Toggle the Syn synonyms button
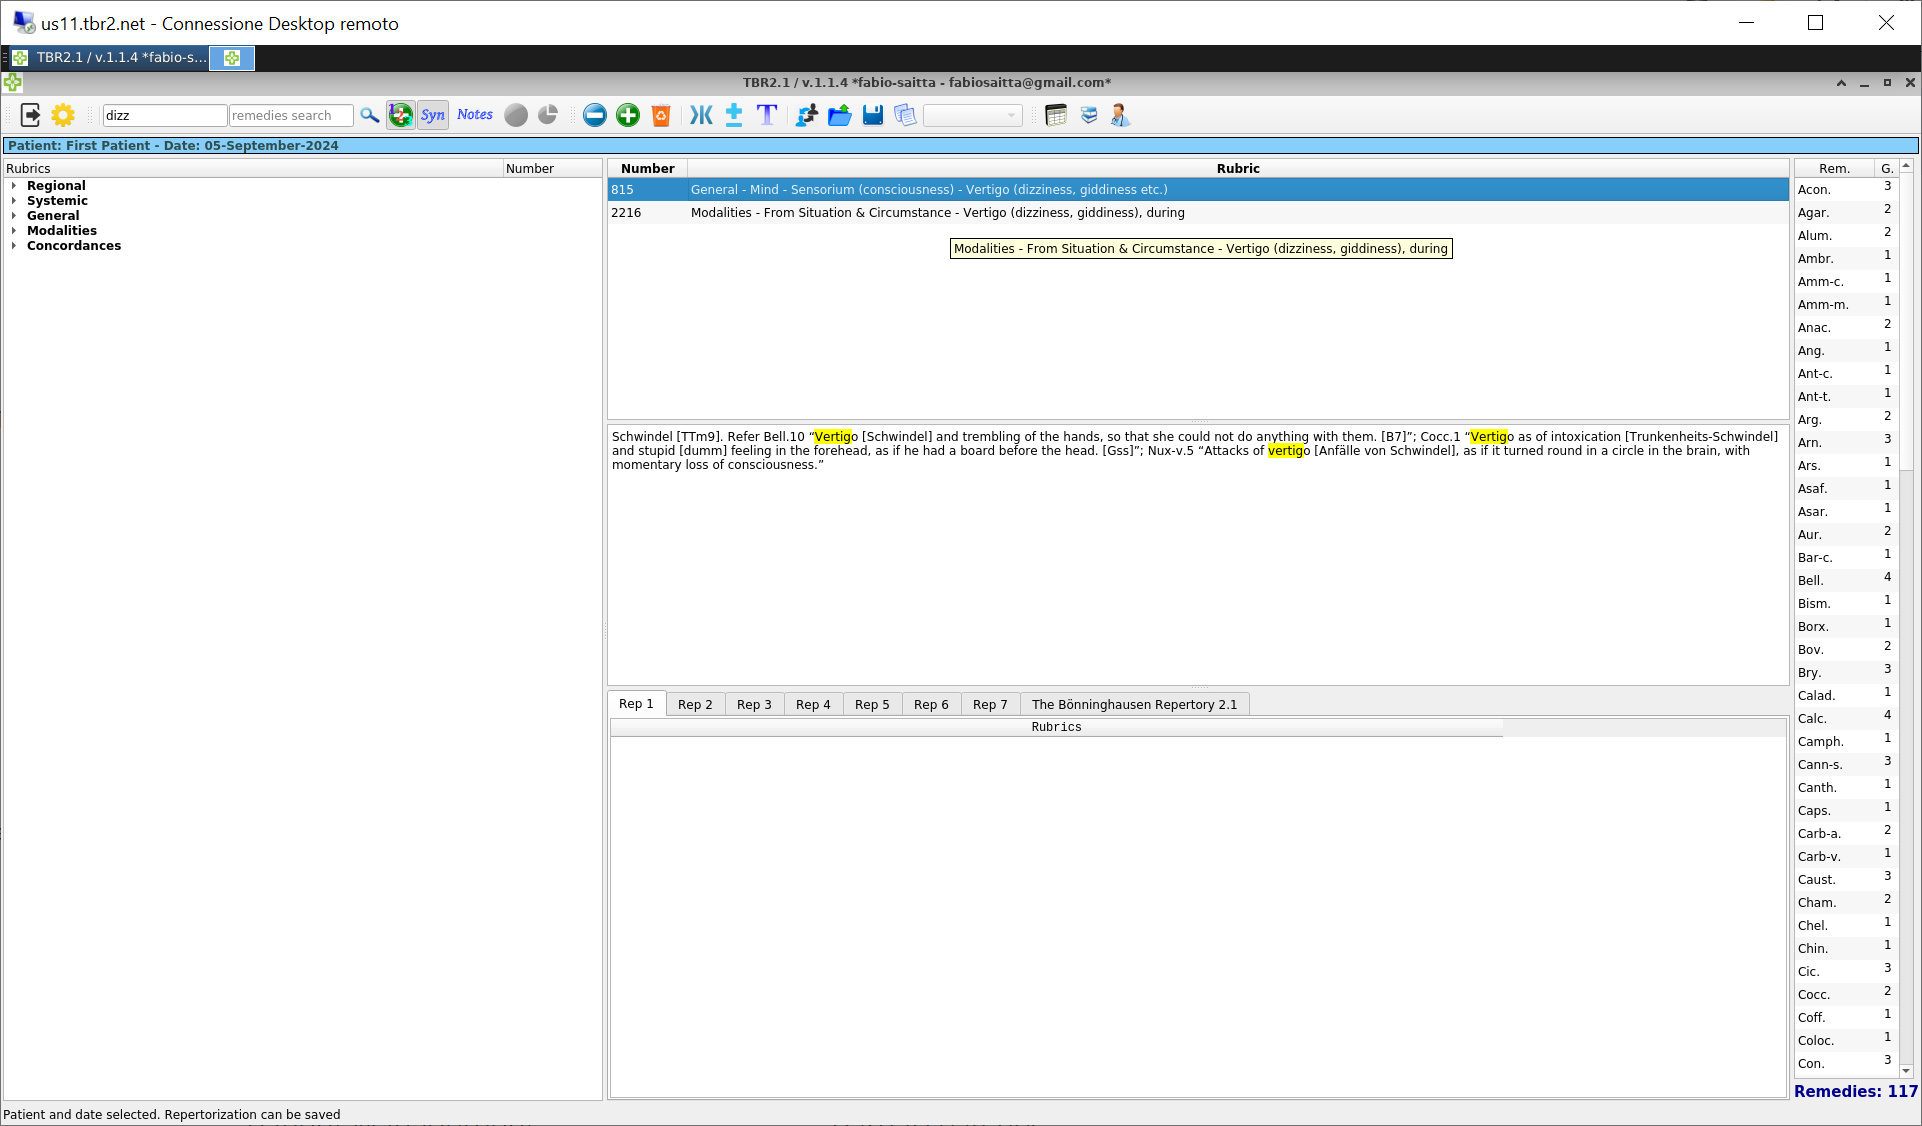 point(433,115)
